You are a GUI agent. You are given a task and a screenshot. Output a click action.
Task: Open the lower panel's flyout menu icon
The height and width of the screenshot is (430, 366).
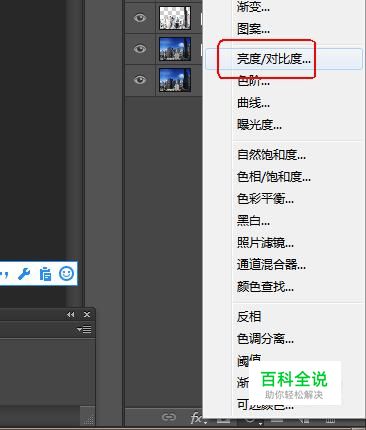coord(84,330)
